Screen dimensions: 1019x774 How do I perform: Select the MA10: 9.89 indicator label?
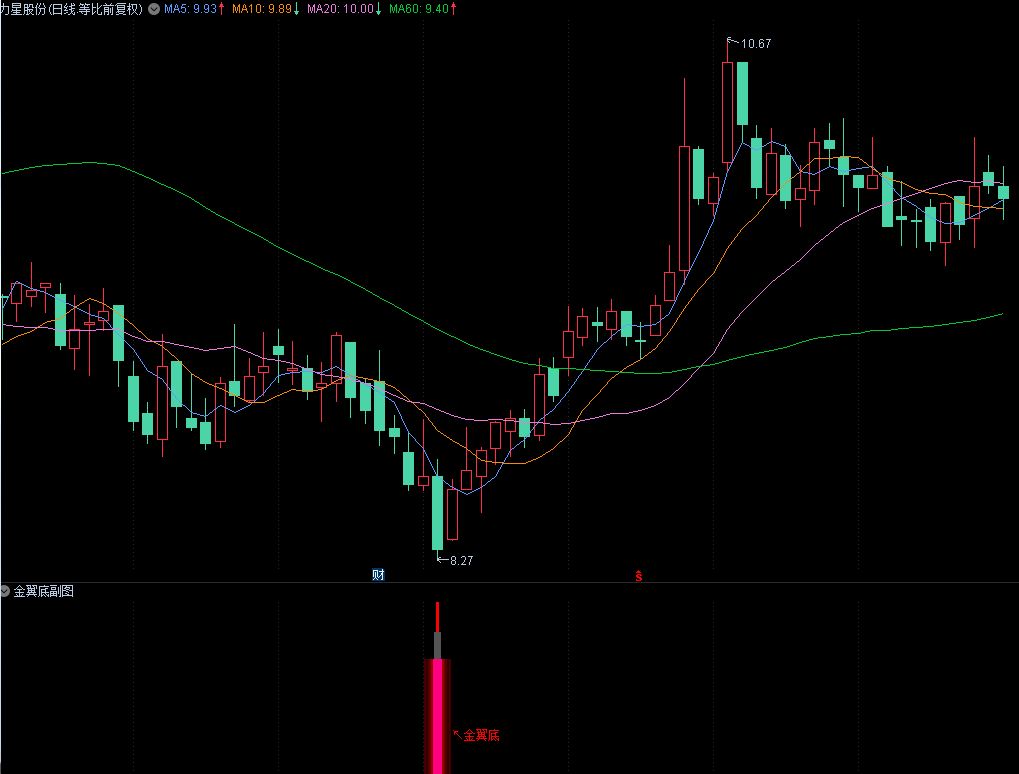(261, 9)
